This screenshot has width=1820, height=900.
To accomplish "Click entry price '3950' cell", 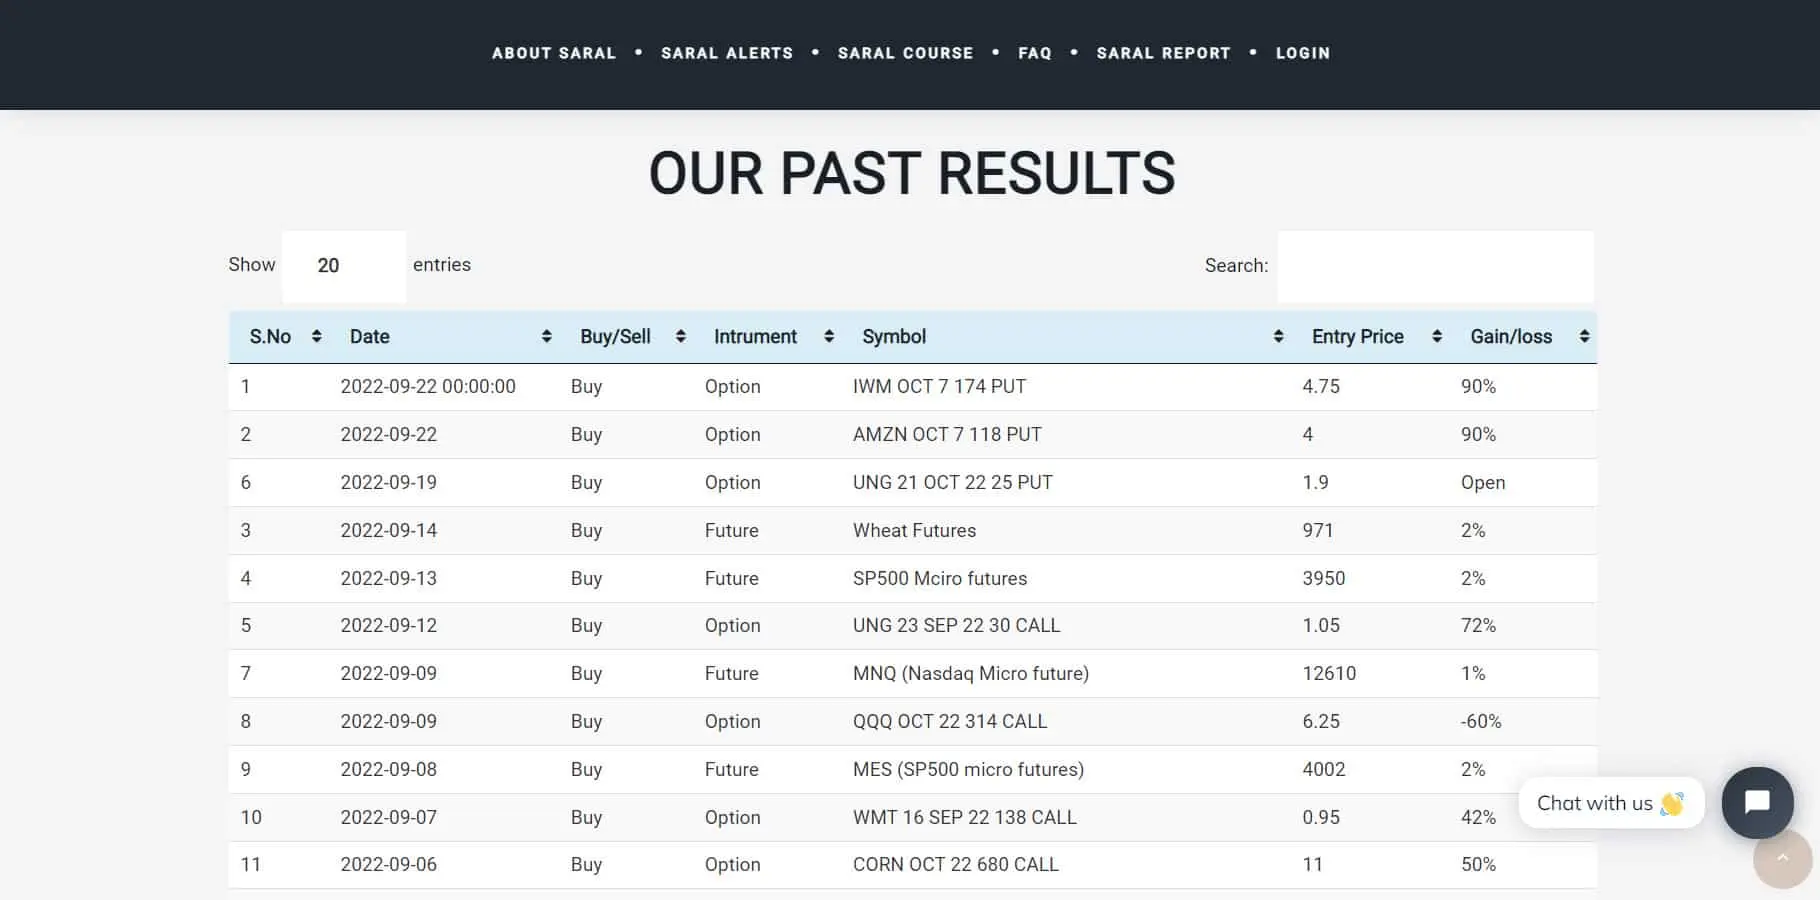I will [1324, 579].
